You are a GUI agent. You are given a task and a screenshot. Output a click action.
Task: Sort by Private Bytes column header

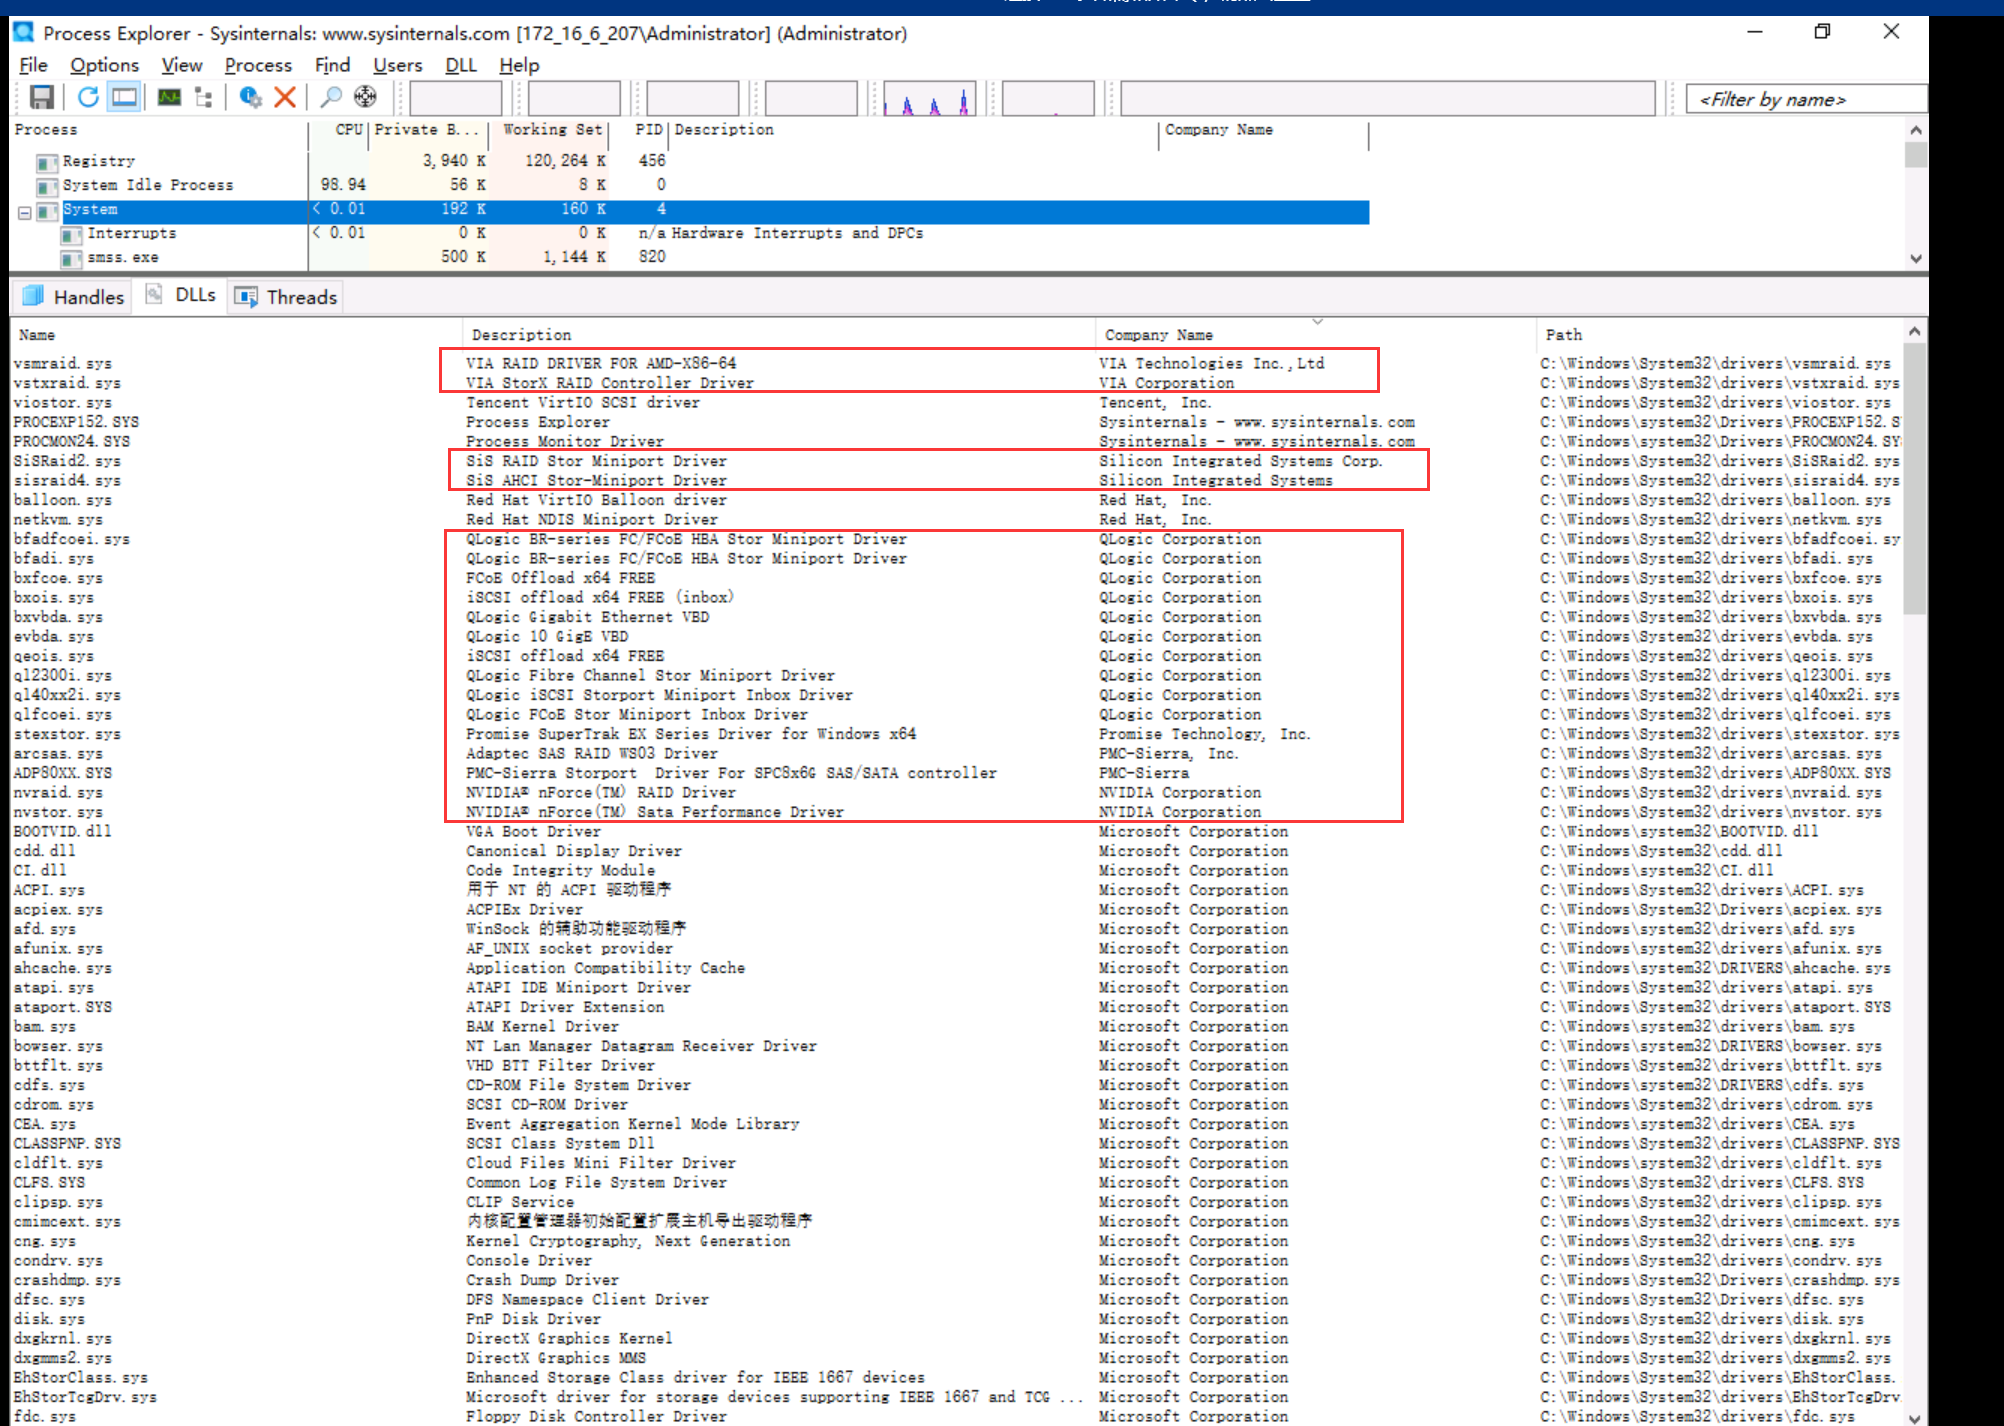[428, 130]
